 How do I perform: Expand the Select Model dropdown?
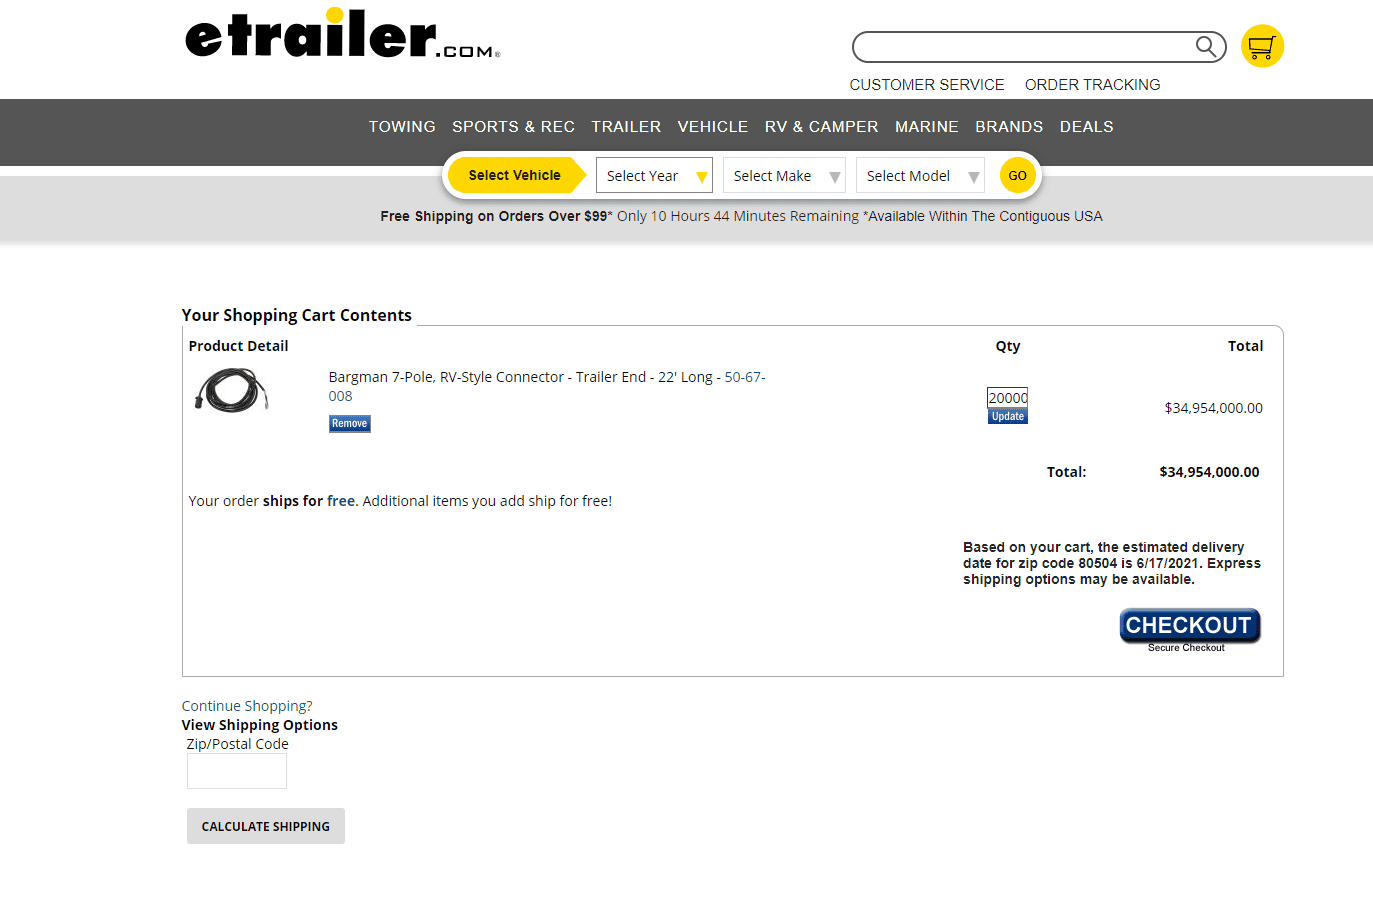click(x=920, y=176)
